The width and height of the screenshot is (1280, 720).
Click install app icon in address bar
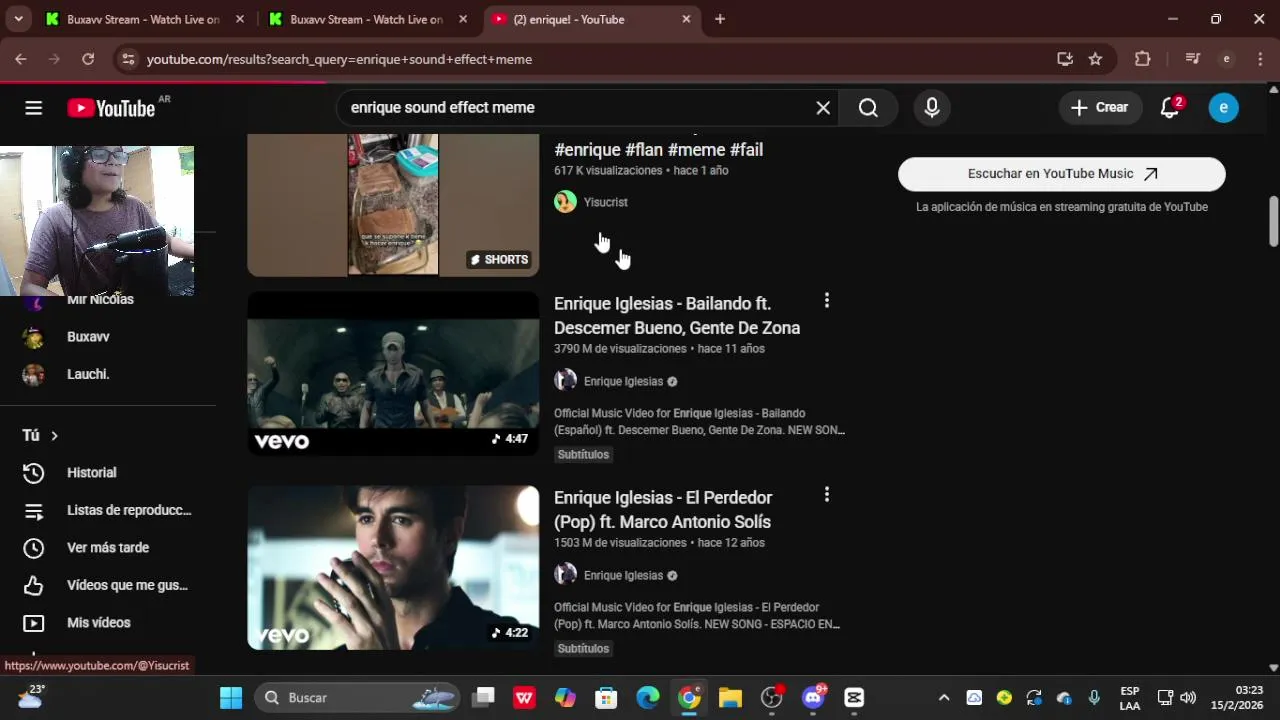click(x=1065, y=59)
